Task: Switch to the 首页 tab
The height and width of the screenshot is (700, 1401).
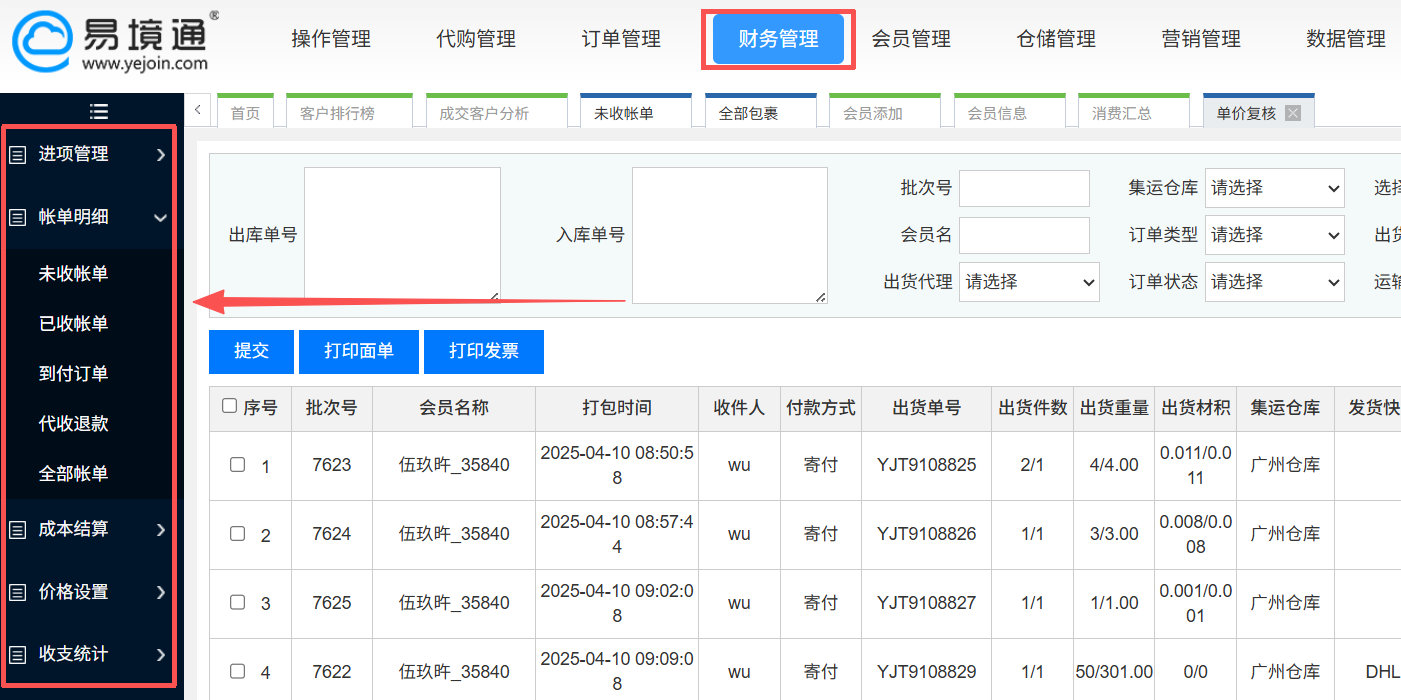Action: pyautogui.click(x=245, y=113)
